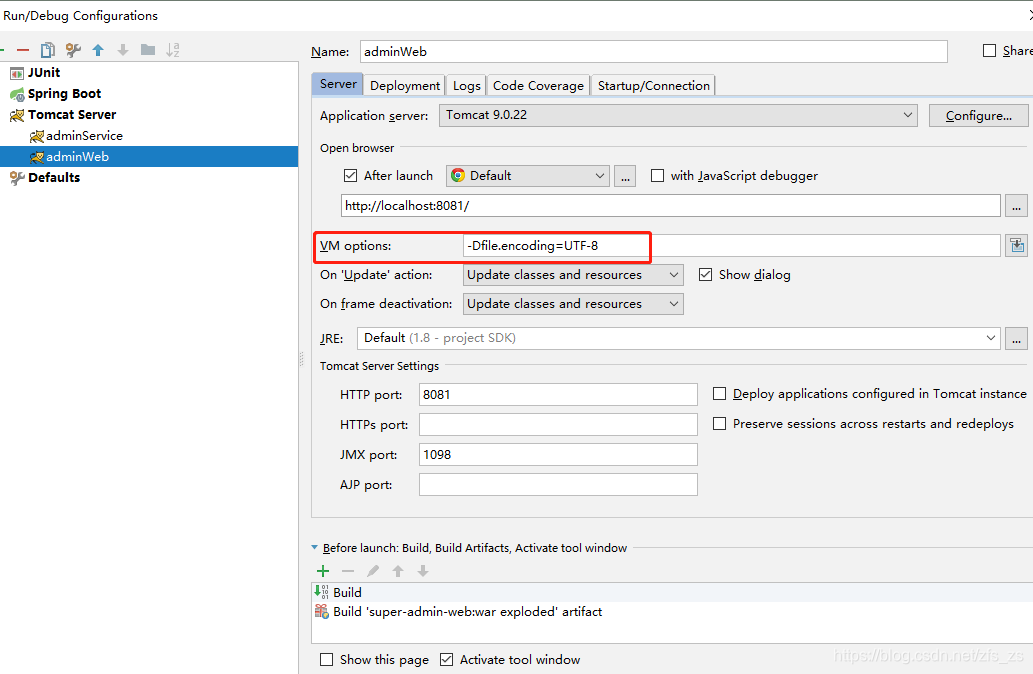Enable Preserve sessions across restarts

coord(719,424)
